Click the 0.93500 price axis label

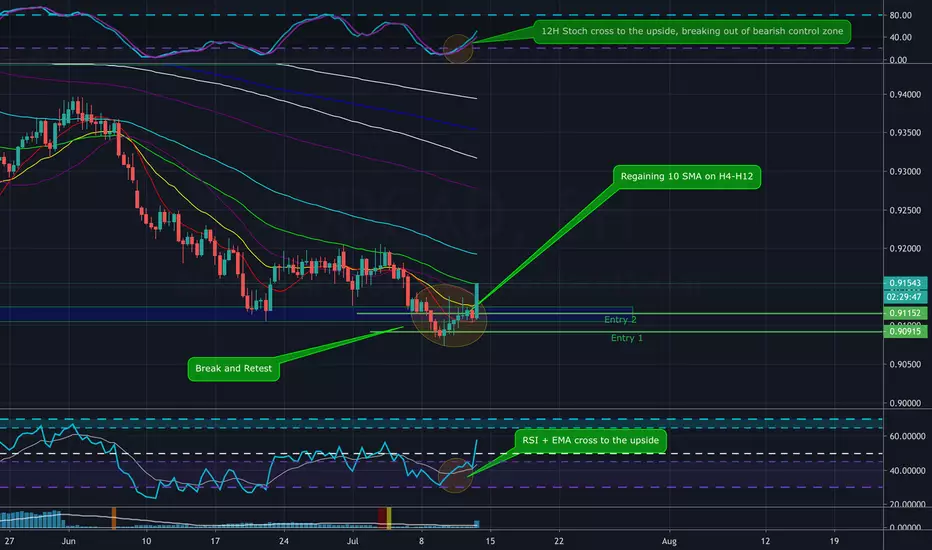(x=905, y=133)
